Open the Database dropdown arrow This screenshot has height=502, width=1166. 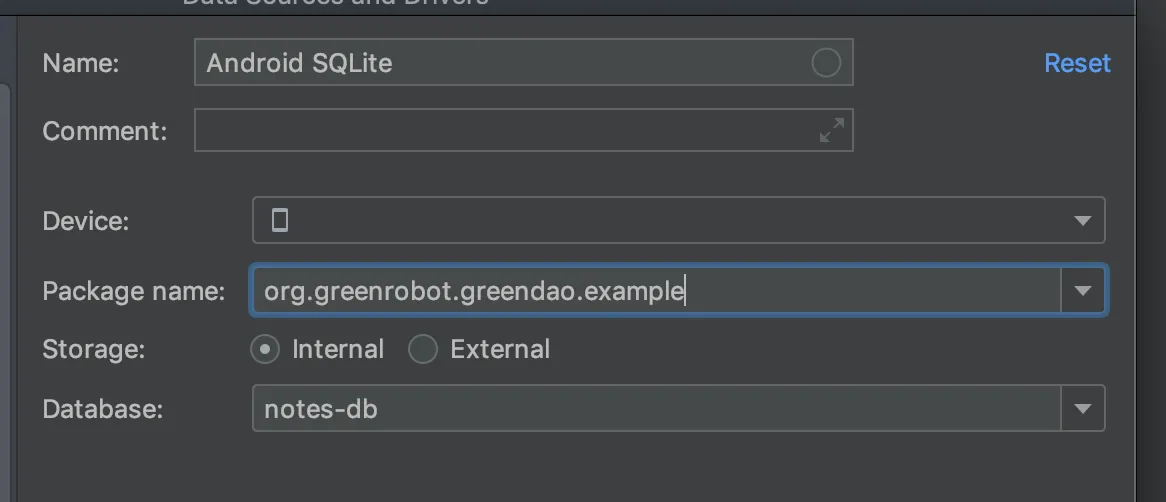(x=1082, y=408)
